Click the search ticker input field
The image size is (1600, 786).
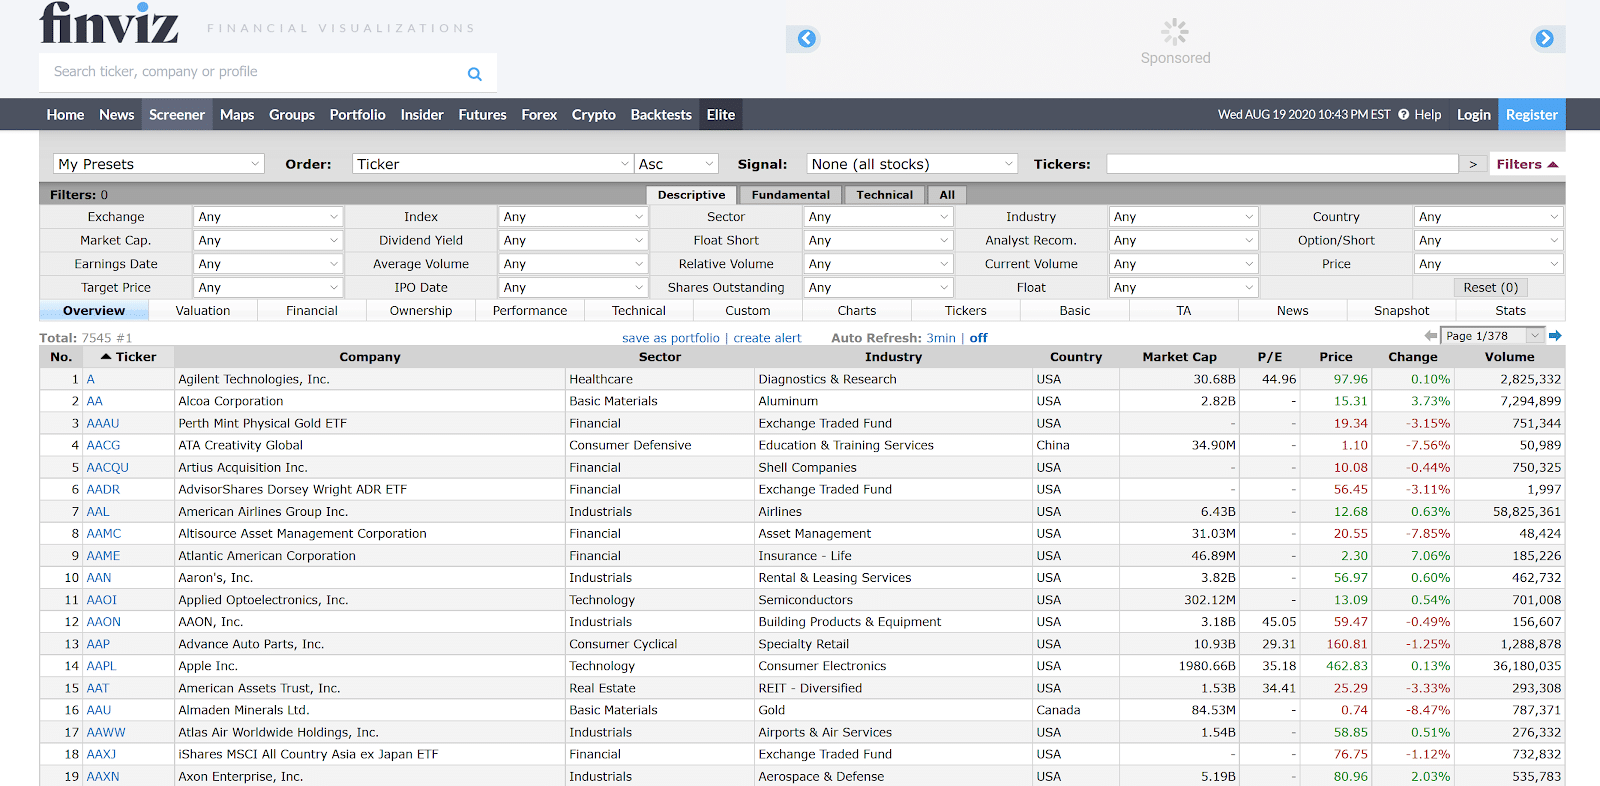point(255,72)
